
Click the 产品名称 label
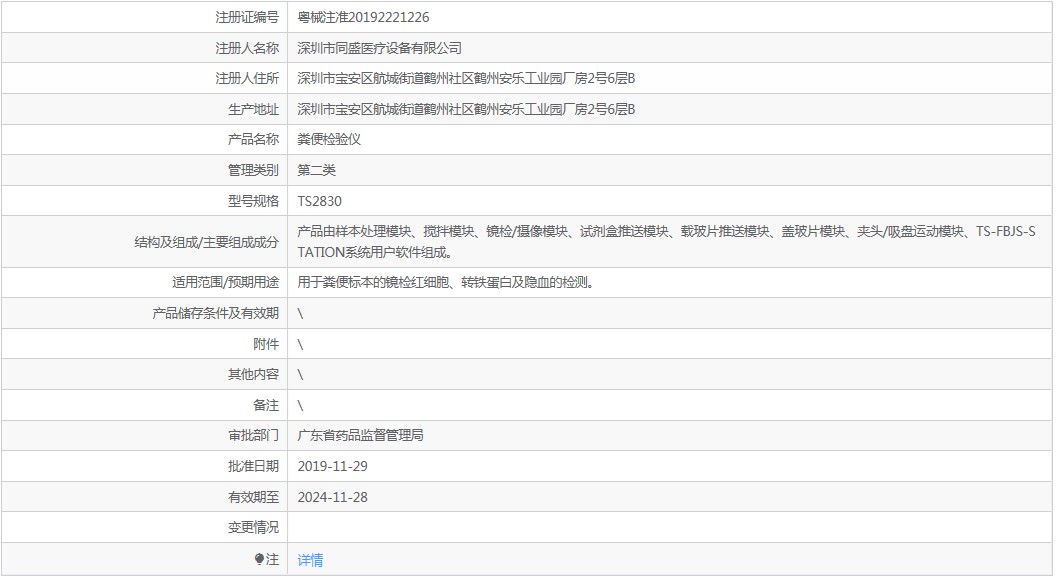pyautogui.click(x=253, y=139)
